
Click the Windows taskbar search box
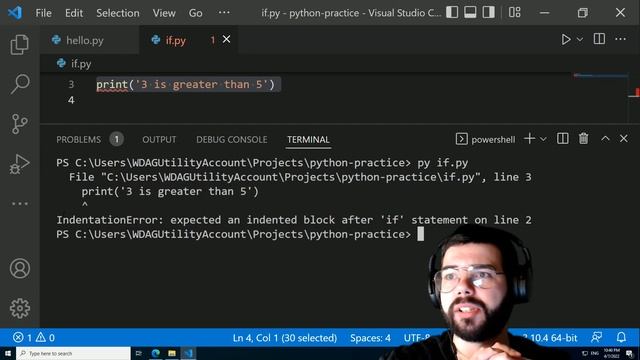(73, 353)
